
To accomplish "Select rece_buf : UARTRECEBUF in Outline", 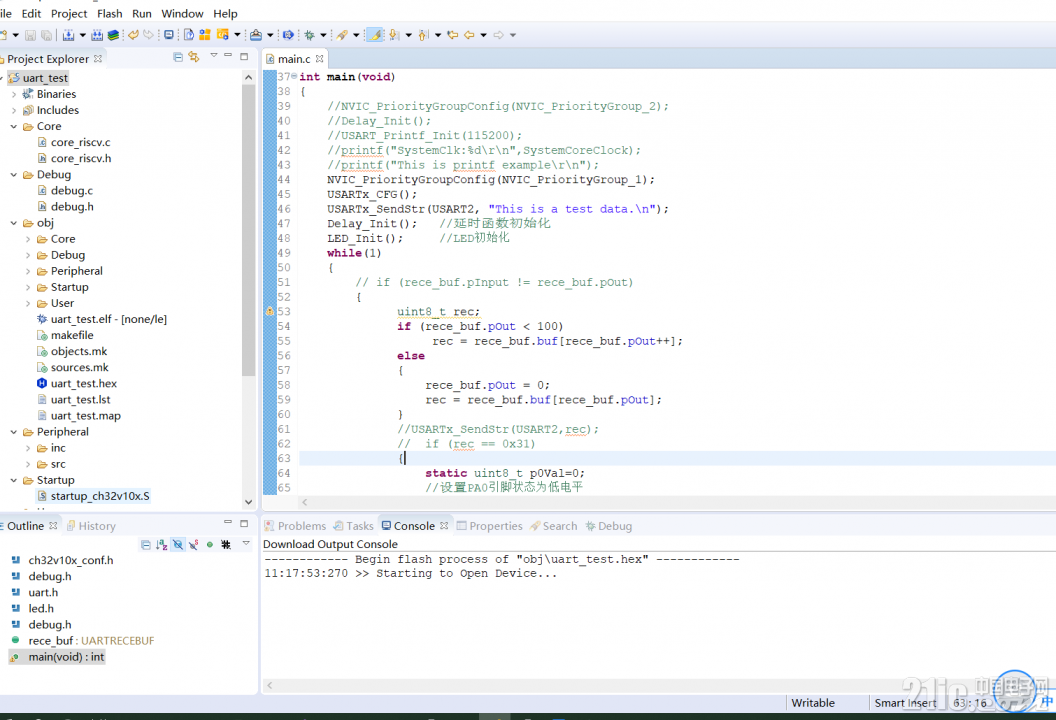I will 83,641.
